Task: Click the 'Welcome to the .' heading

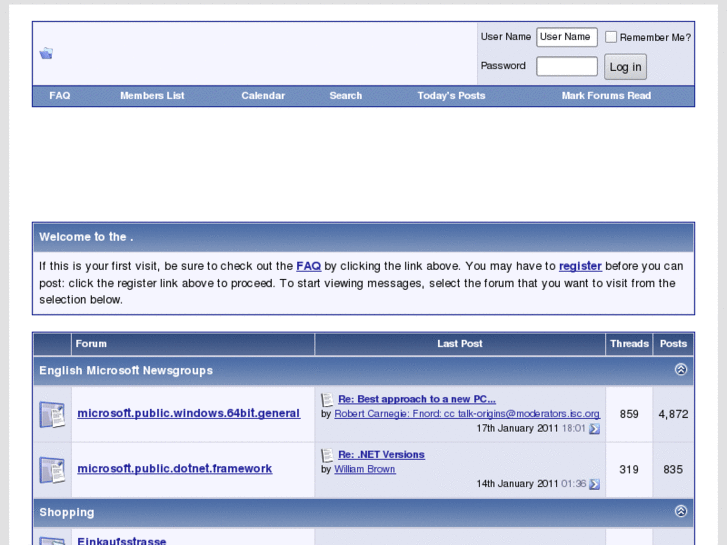Action: [86, 237]
